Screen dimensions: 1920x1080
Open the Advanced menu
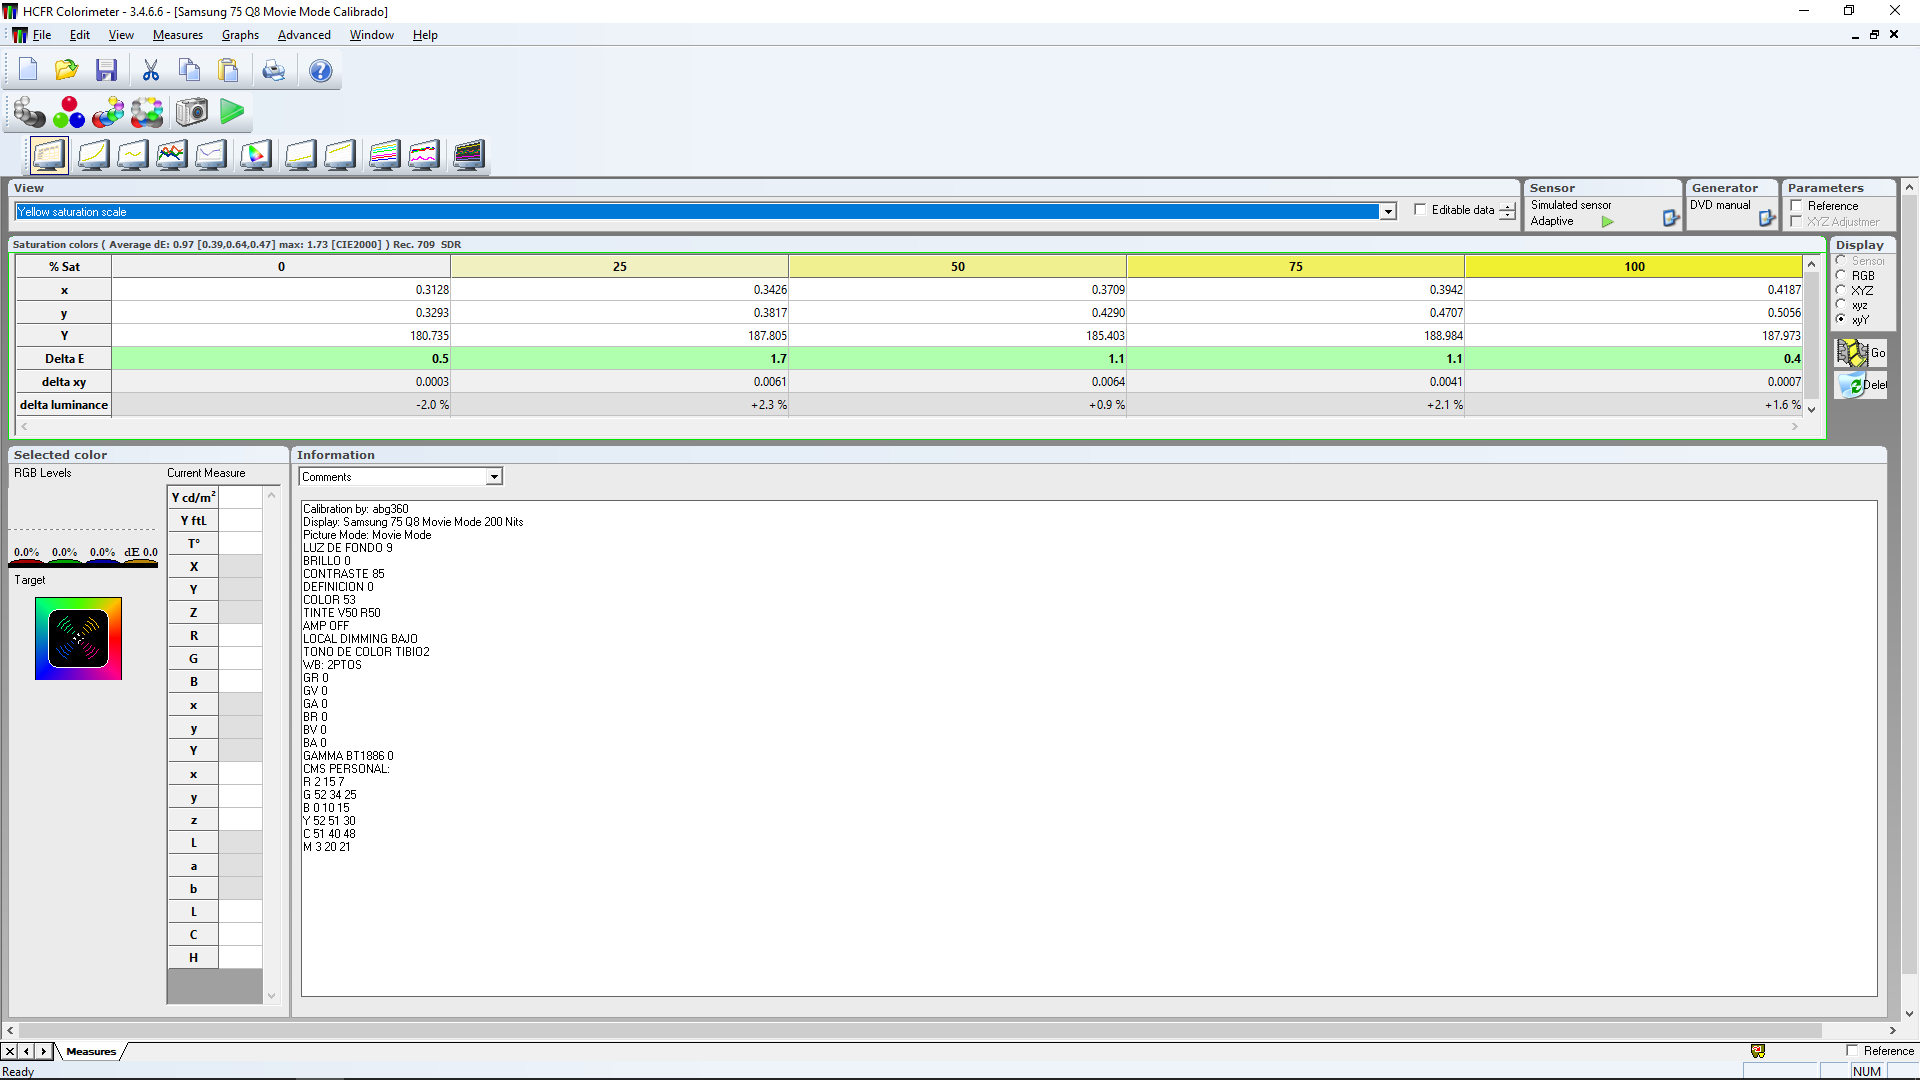(304, 35)
